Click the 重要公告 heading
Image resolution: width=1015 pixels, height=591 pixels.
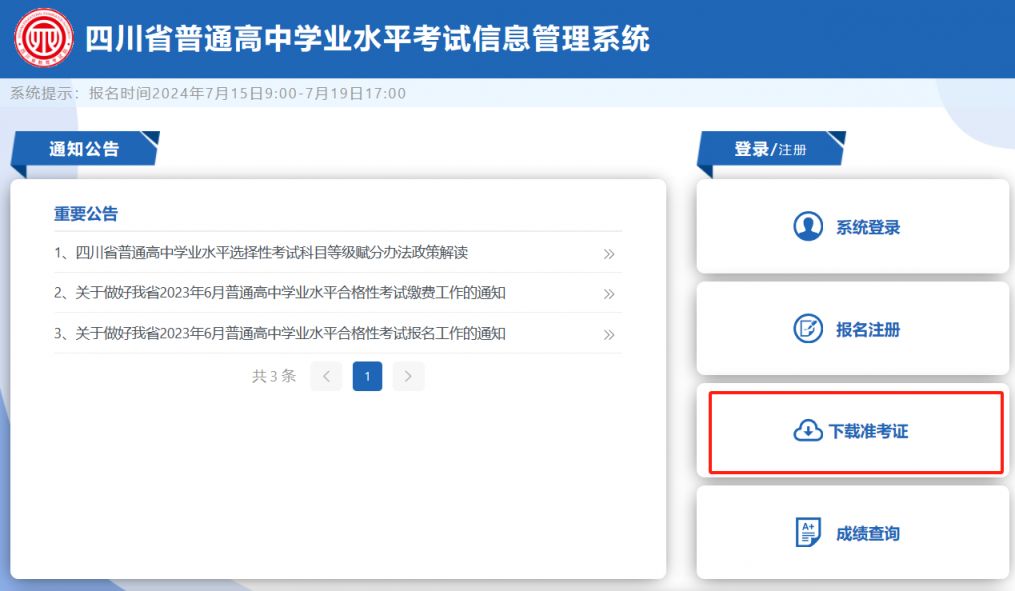pyautogui.click(x=85, y=214)
